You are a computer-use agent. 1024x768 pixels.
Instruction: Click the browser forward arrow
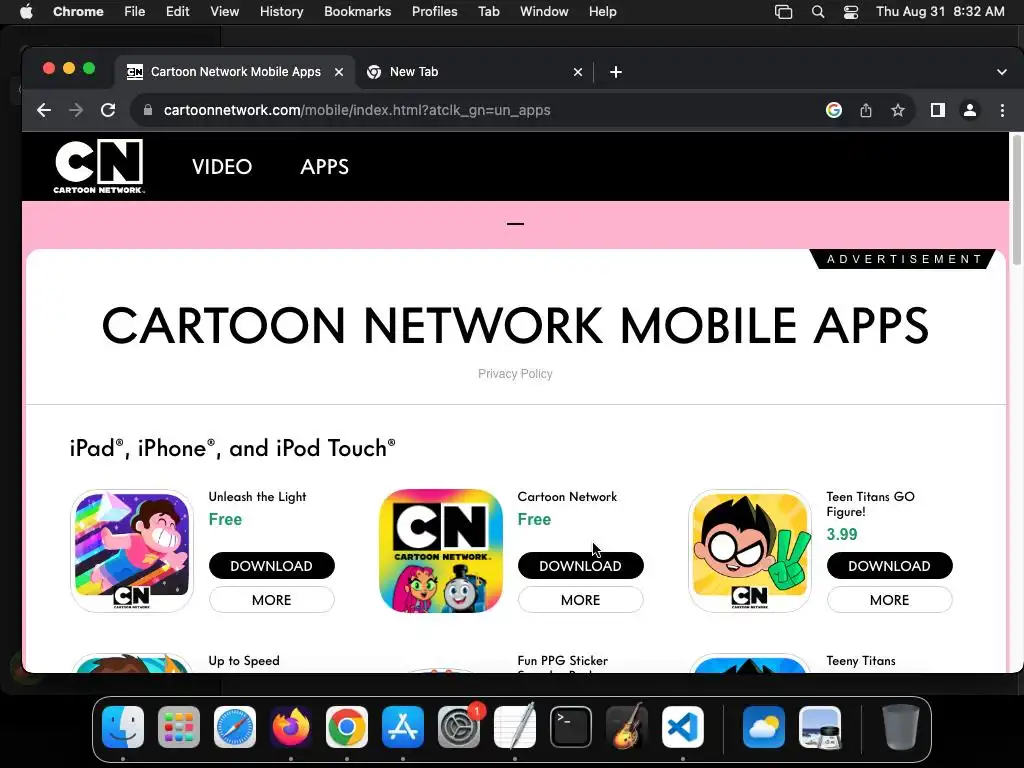(x=76, y=110)
